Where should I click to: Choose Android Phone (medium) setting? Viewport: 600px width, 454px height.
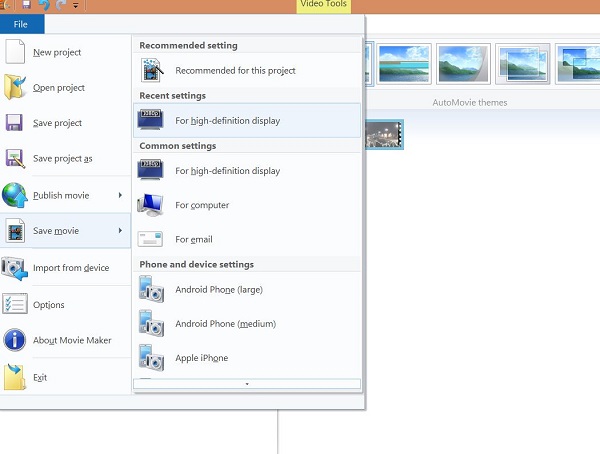point(247,324)
